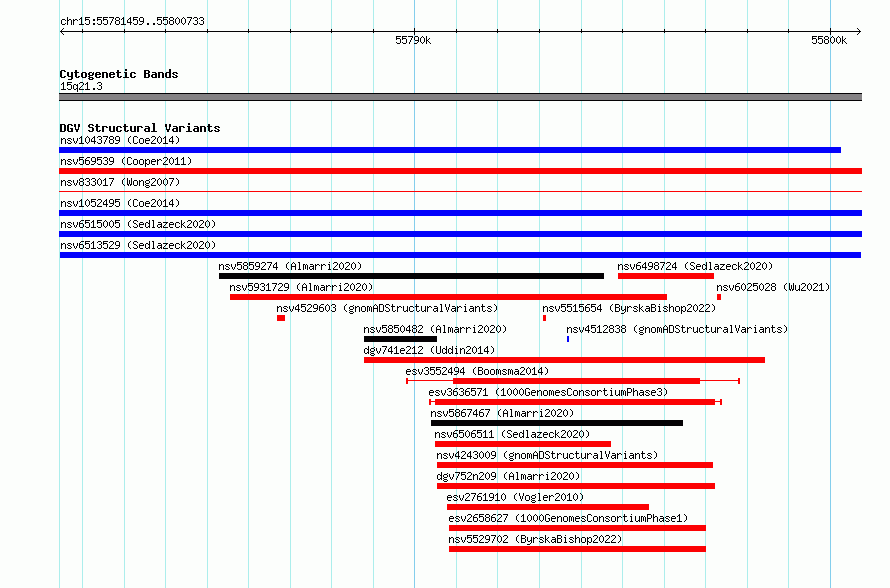
Task: Open the nsv6498724 (Sedlazeck2020) label
Action: [x=695, y=266]
